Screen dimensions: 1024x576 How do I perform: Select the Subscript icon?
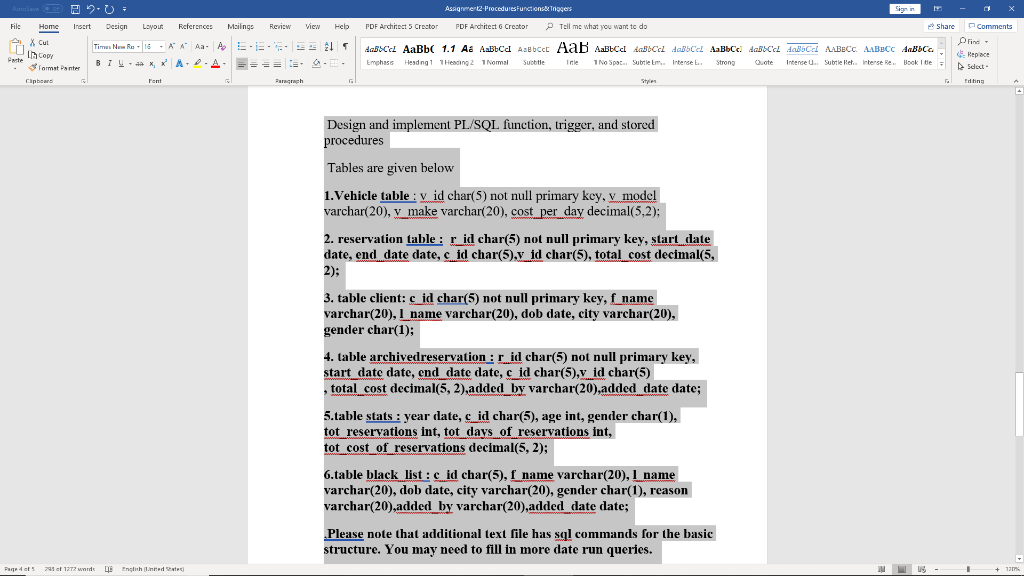[x=151, y=64]
